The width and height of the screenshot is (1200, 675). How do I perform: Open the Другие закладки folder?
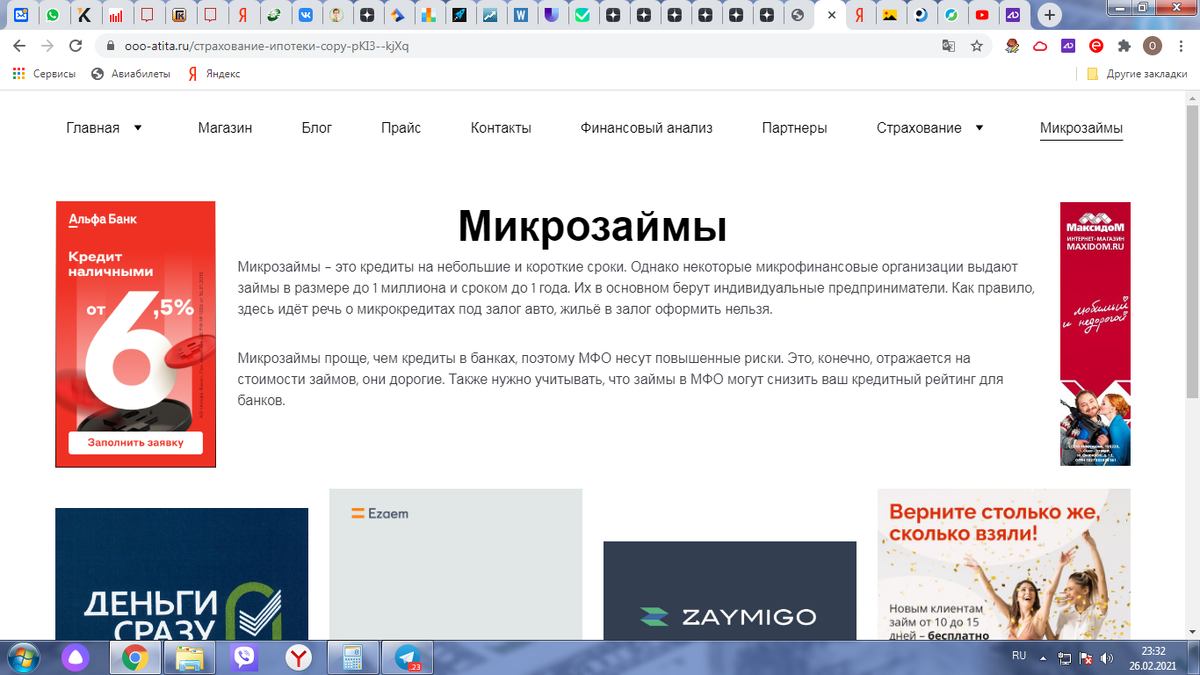tap(1137, 74)
